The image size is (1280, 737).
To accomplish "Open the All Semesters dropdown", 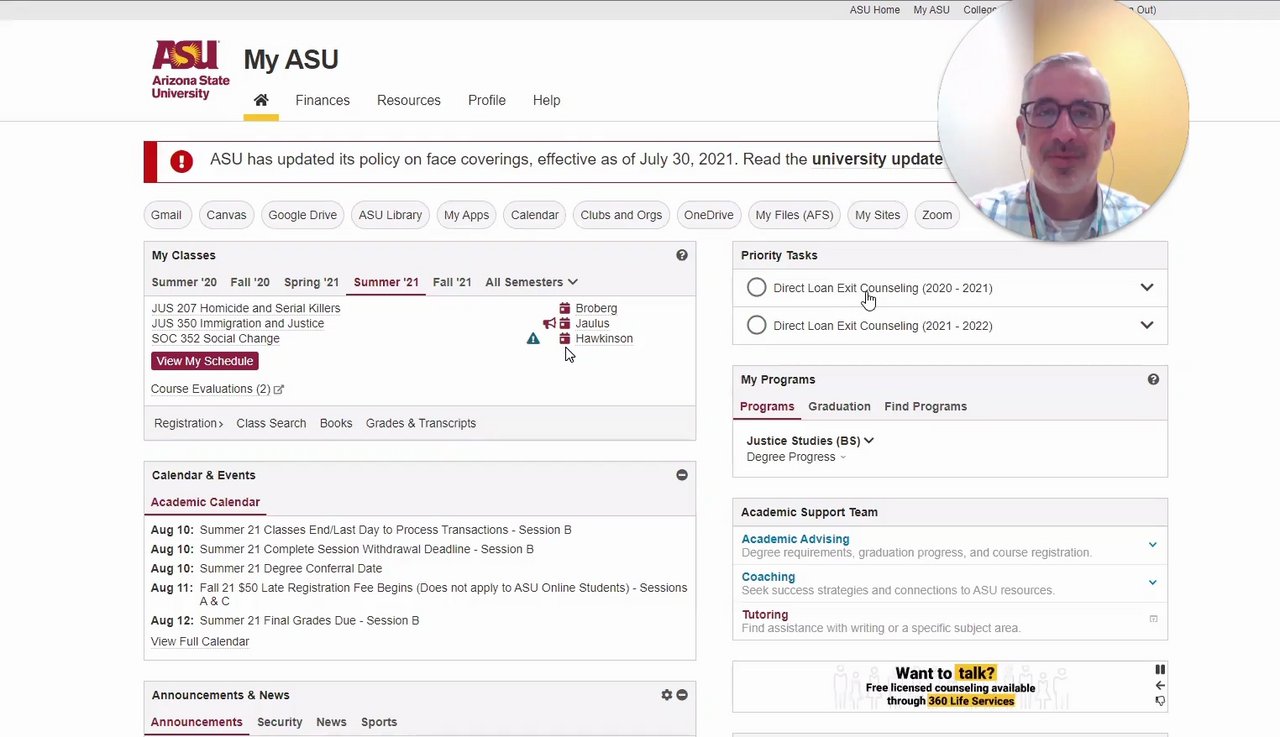I will tap(531, 282).
